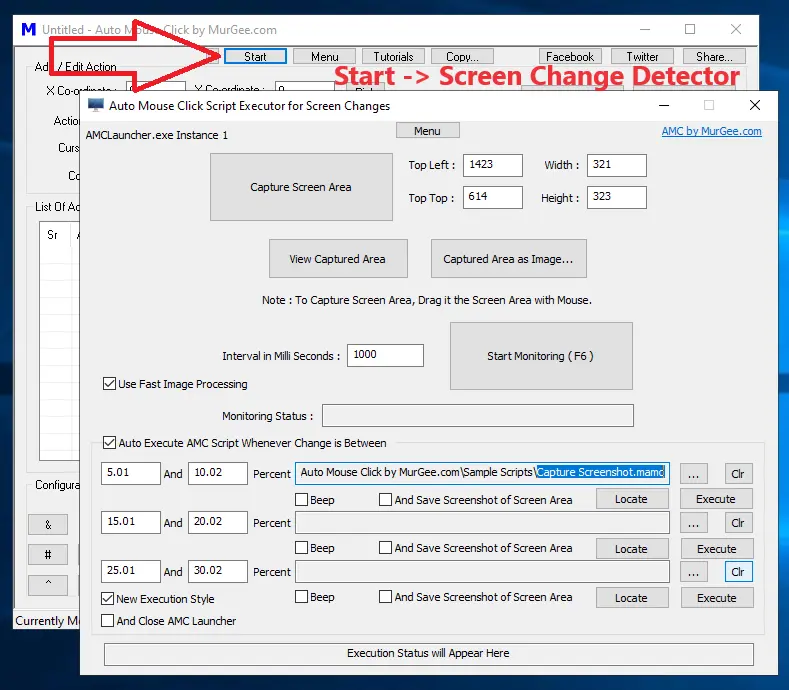The height and width of the screenshot is (690, 789).
Task: Click the script path field with Capture Screenshot.mamc
Action: (x=482, y=474)
